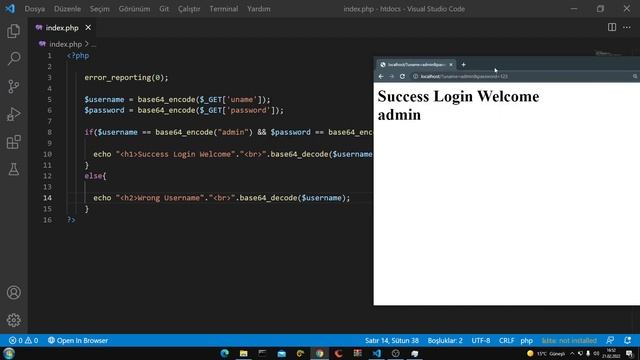The width and height of the screenshot is (640, 360).
Task: Click UTF-8 encoding selector
Action: pos(481,340)
